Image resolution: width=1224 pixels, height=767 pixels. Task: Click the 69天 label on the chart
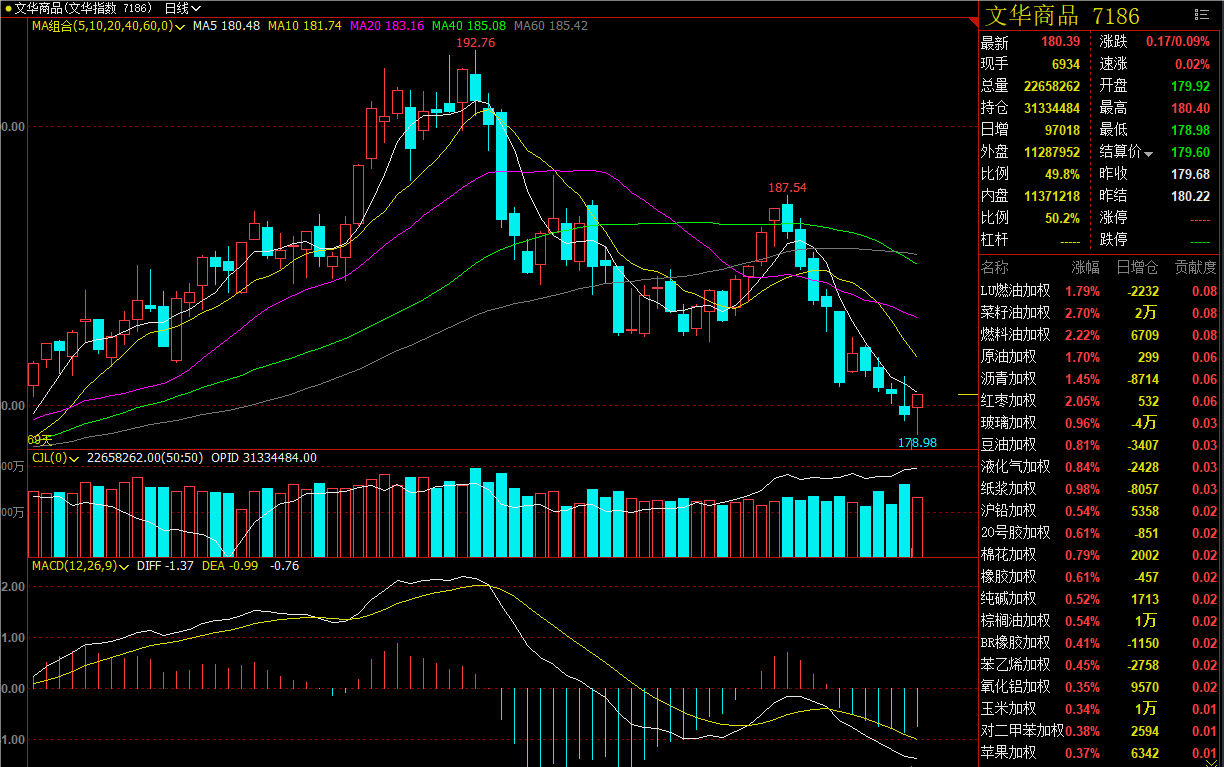click(40, 440)
